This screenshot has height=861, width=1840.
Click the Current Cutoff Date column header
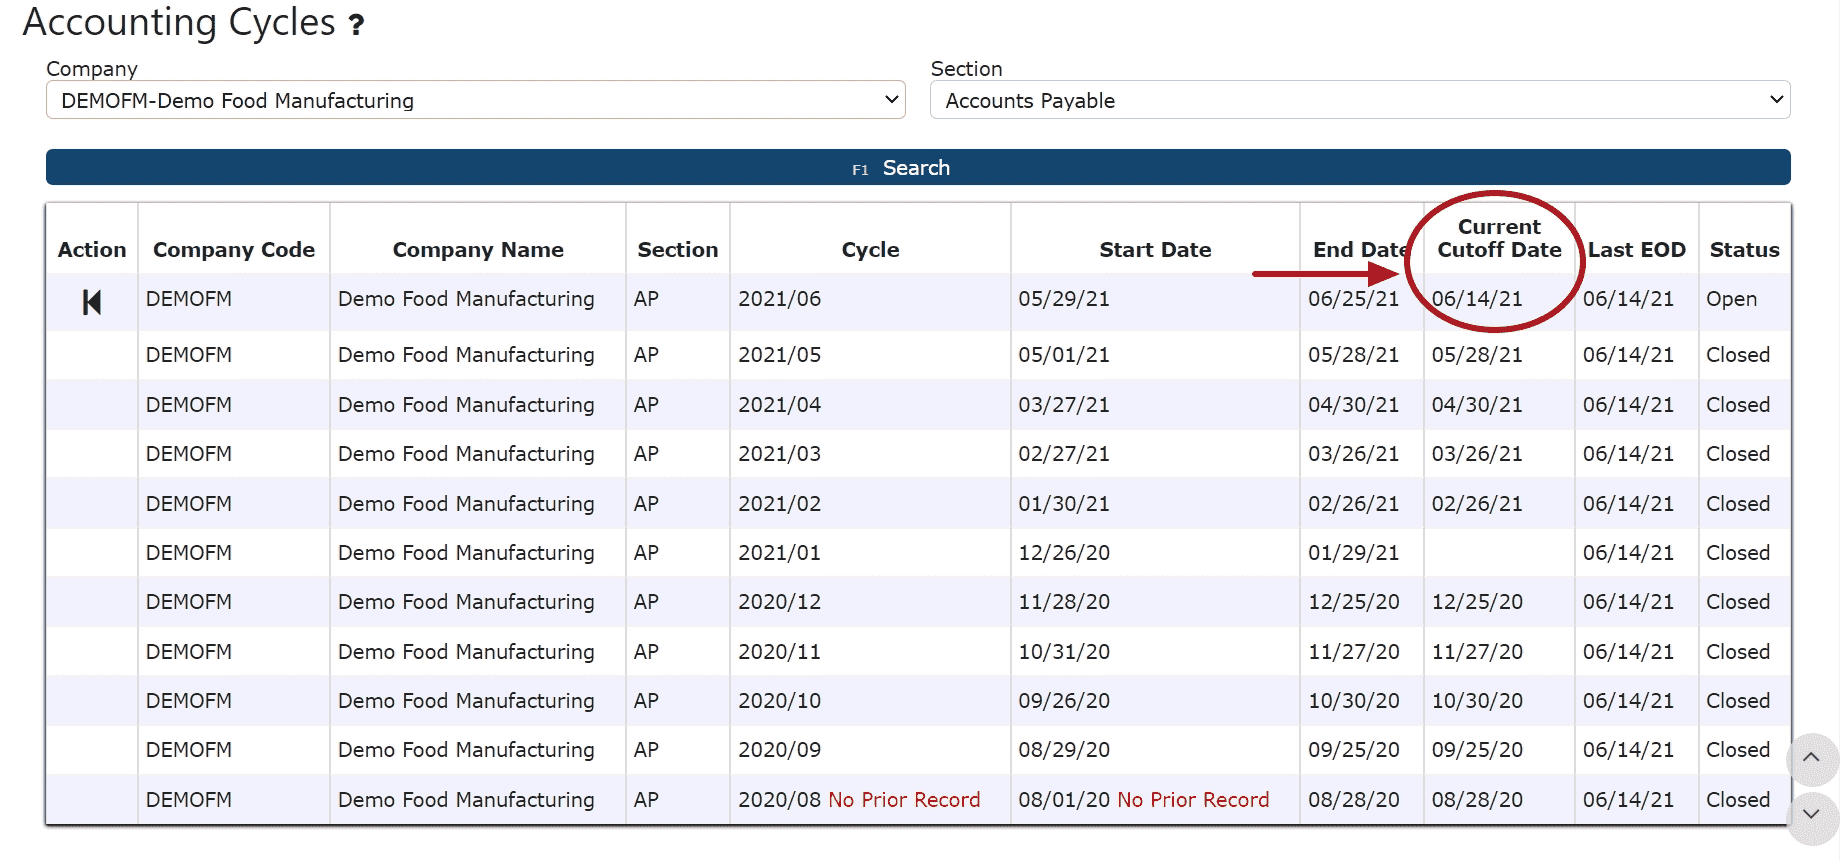tap(1498, 239)
